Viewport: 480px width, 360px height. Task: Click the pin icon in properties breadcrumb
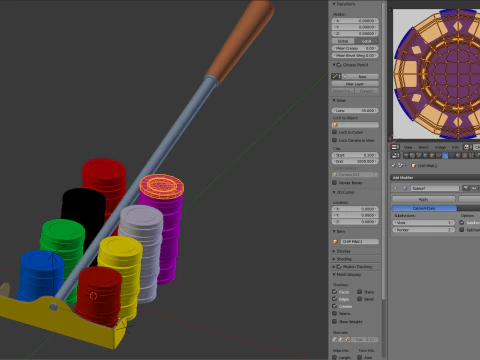point(394,166)
